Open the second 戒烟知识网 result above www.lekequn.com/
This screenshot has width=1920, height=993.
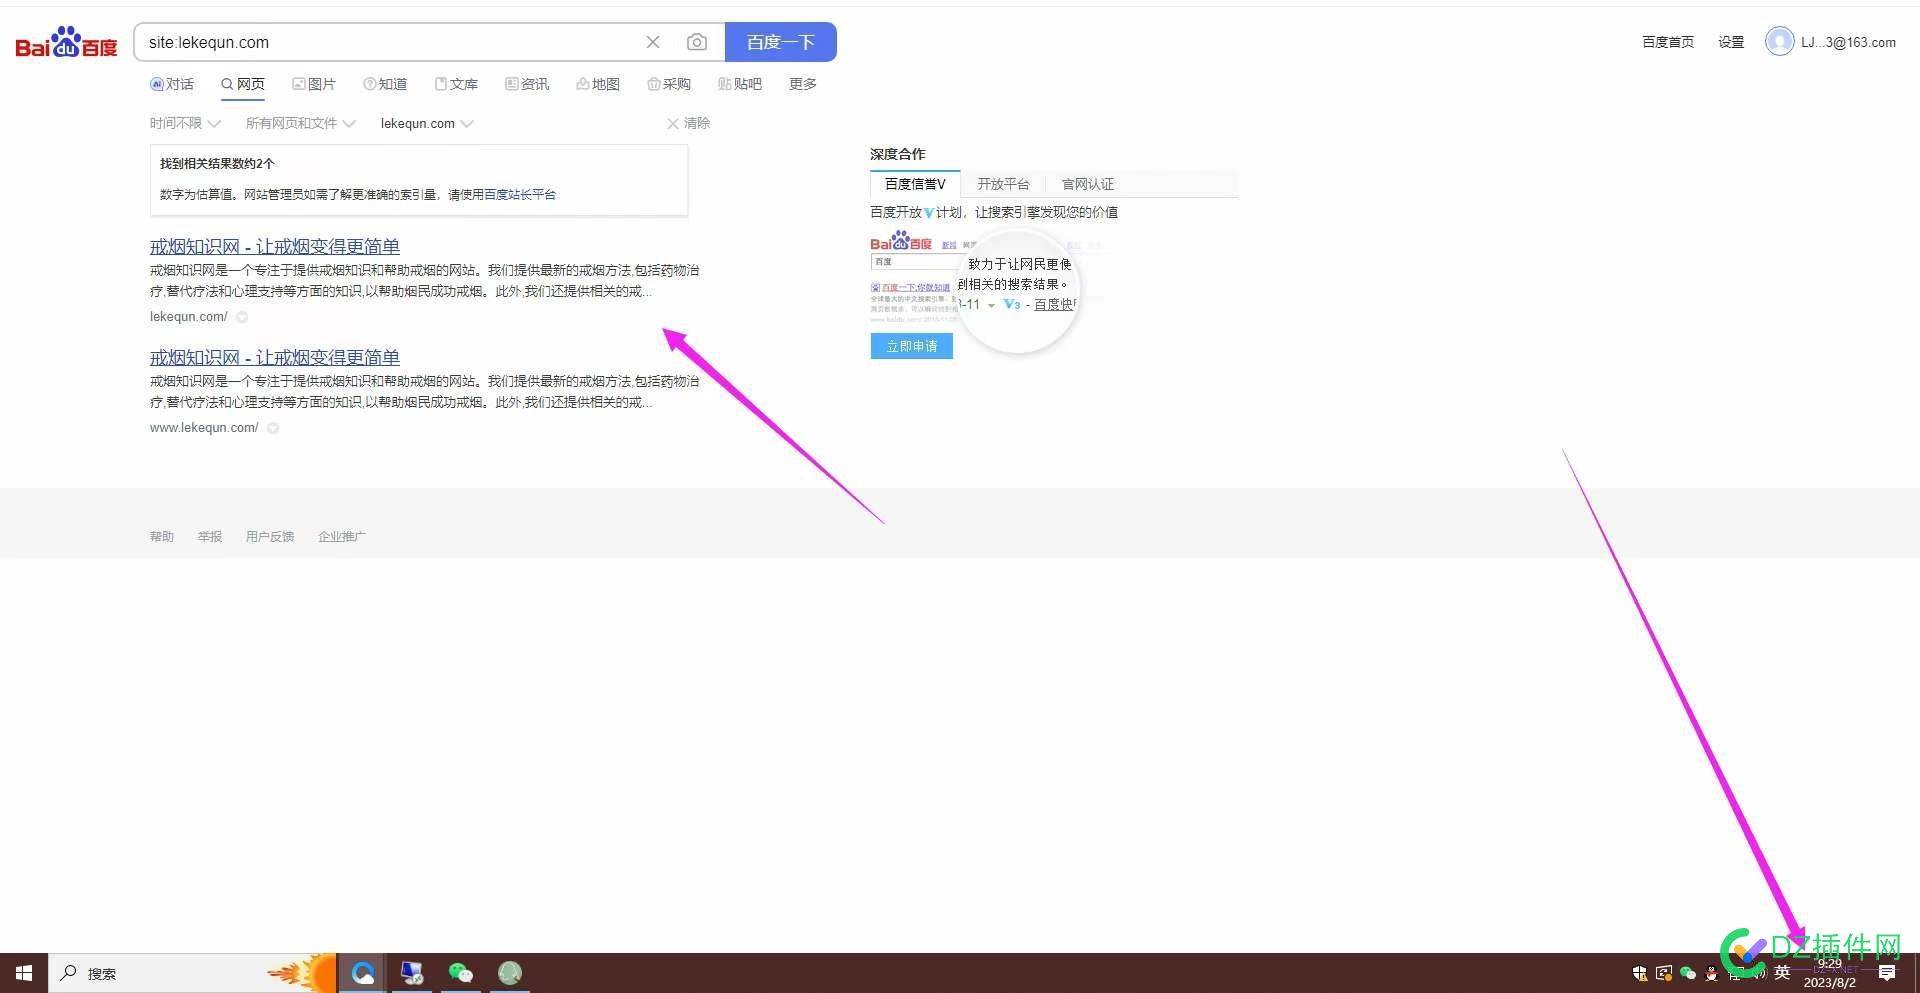tap(275, 357)
